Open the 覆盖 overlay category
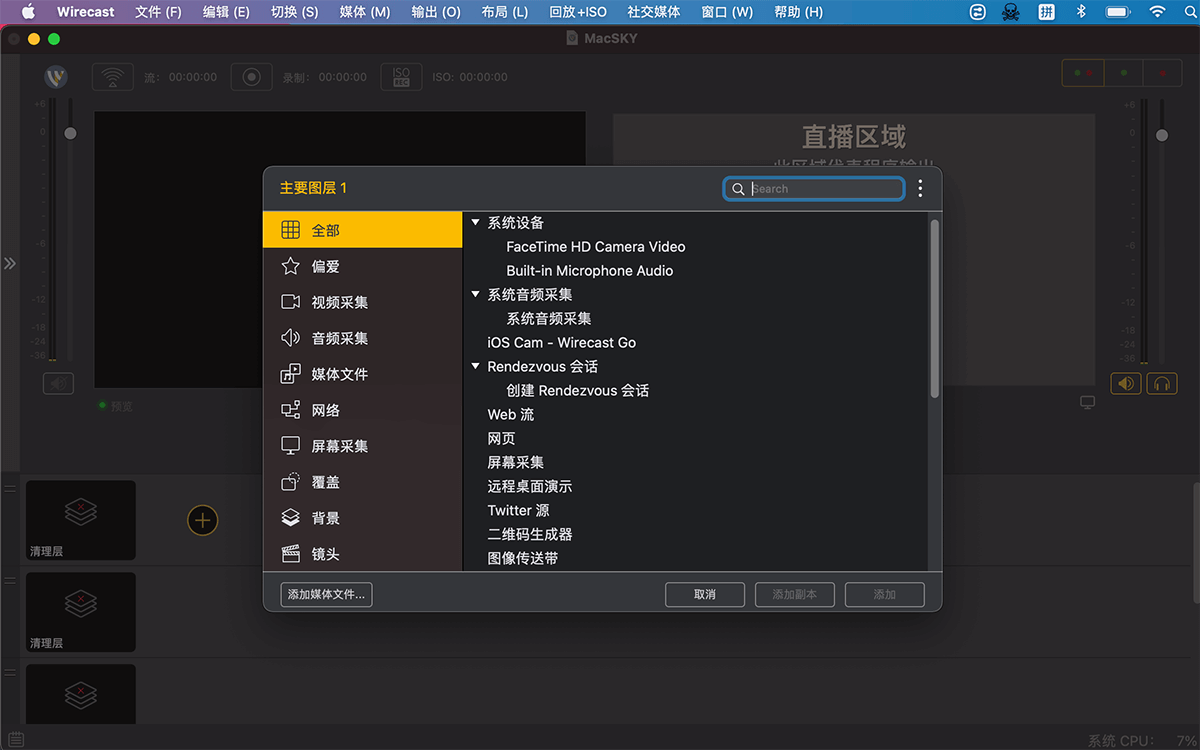 click(x=290, y=482)
